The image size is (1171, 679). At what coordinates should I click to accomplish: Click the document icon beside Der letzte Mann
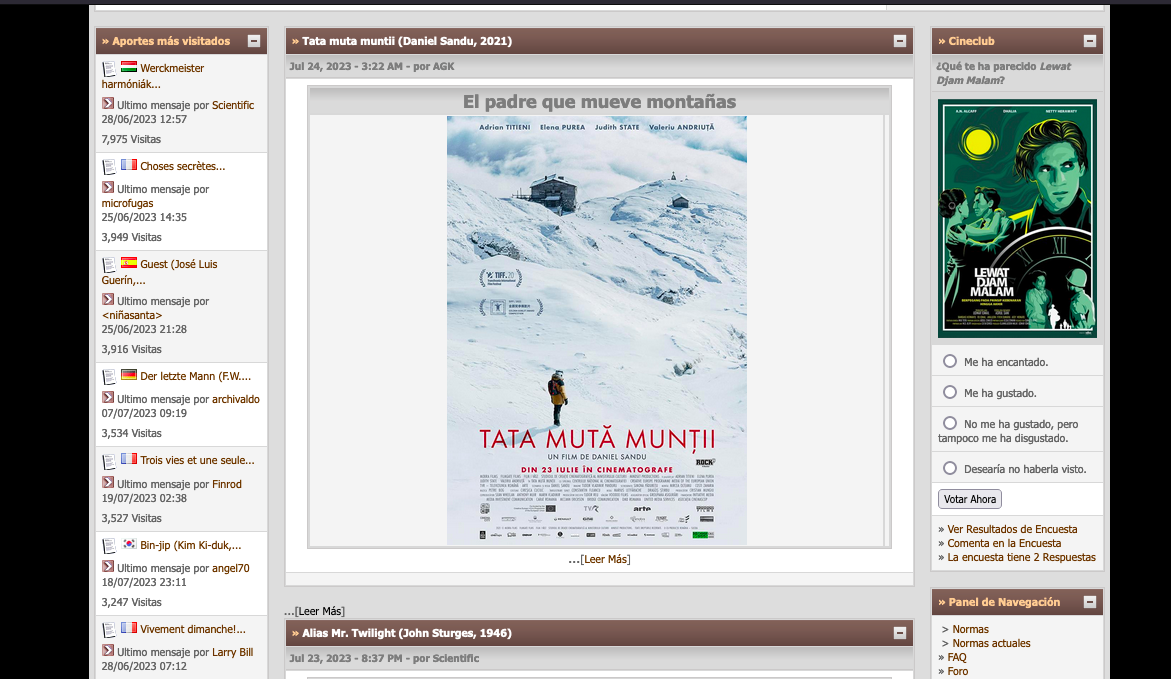109,376
